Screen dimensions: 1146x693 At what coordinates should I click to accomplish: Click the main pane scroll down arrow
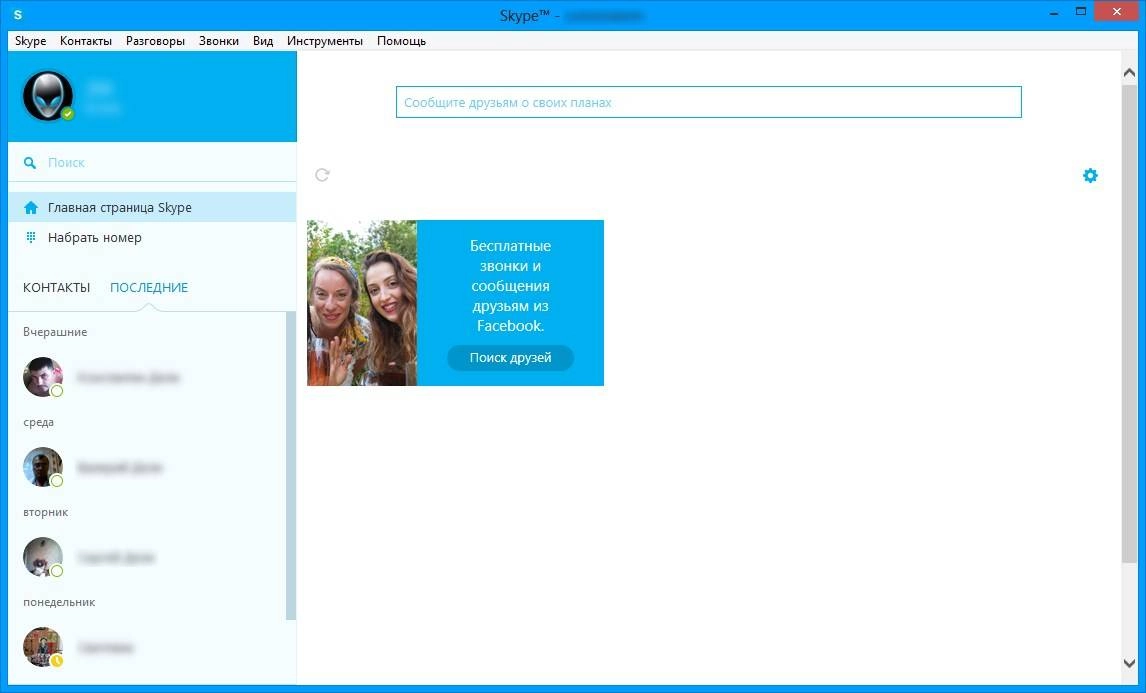1128,663
